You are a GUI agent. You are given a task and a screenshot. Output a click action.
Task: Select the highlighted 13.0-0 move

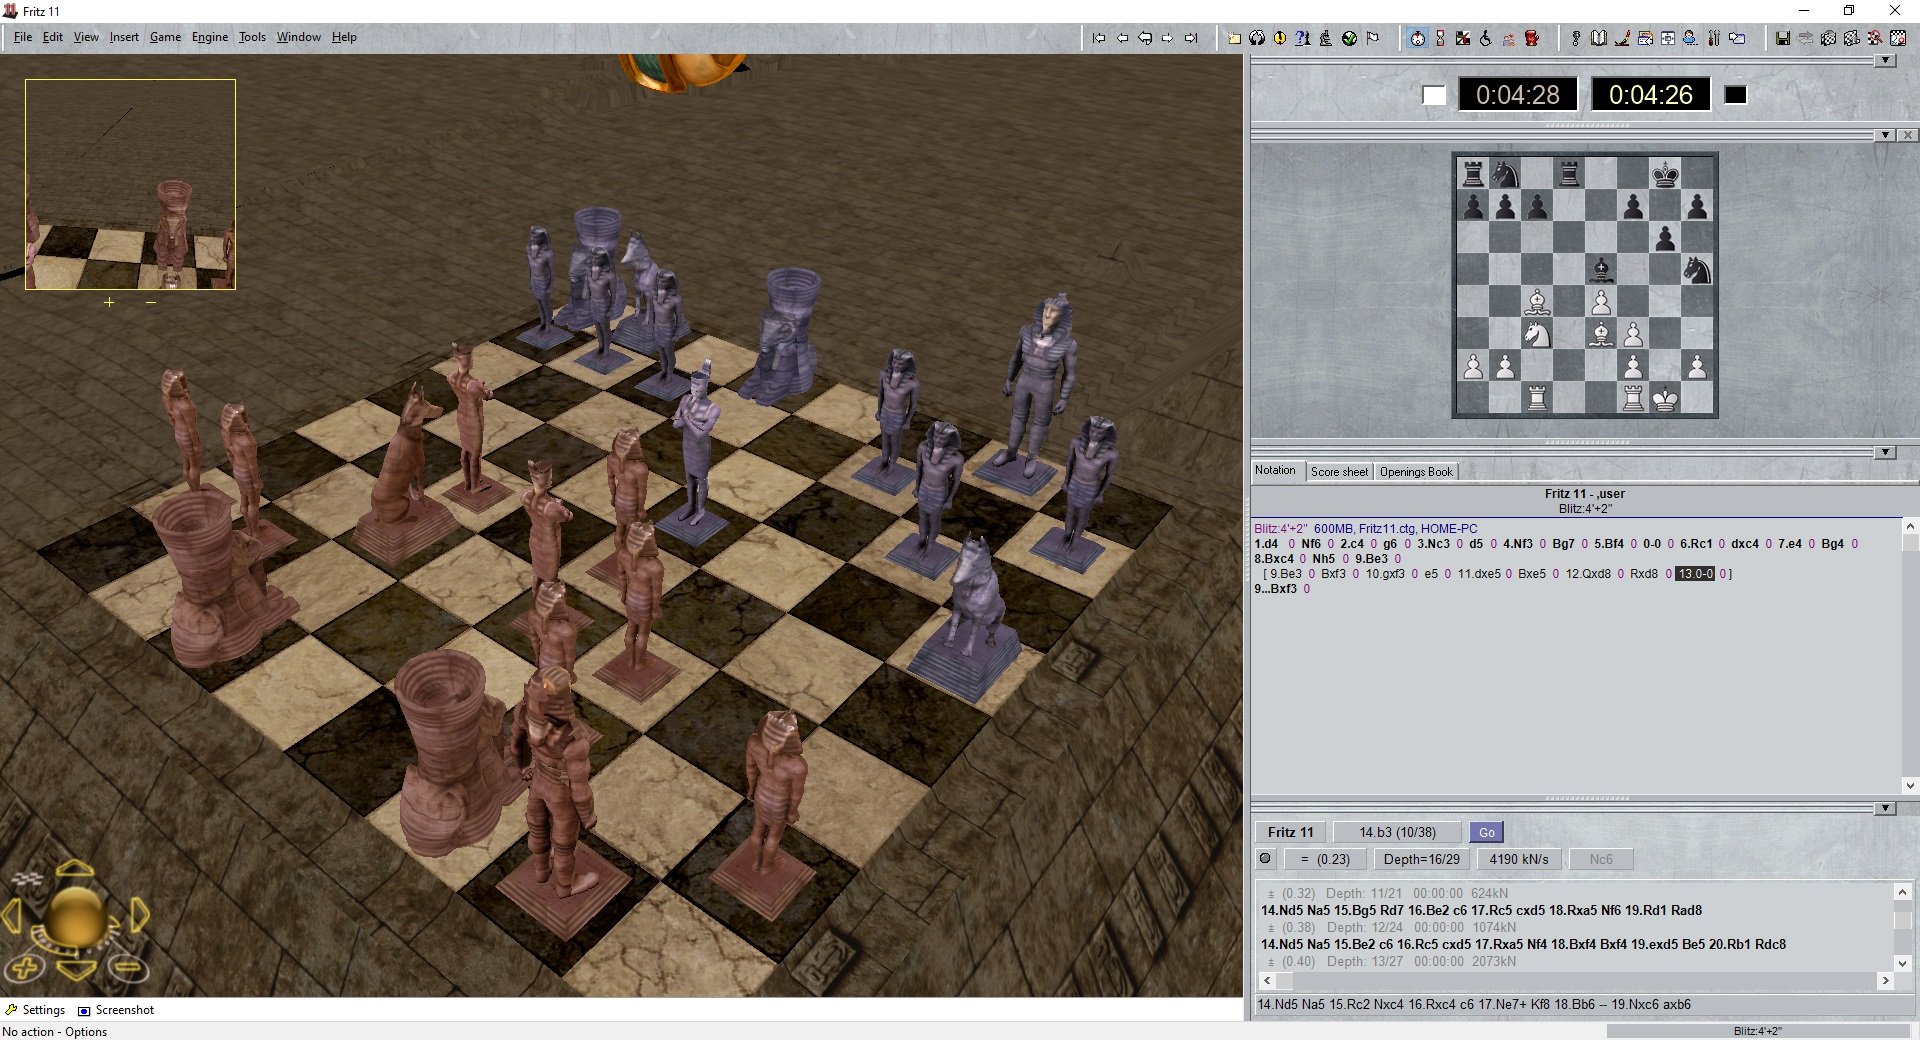tap(1695, 574)
